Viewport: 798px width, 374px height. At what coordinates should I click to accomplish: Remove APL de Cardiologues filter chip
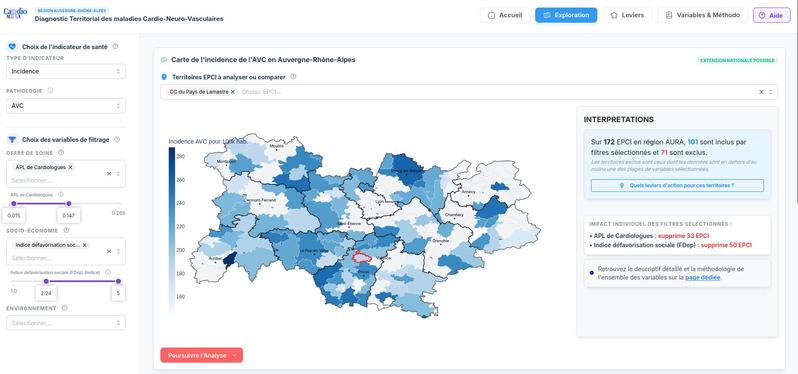(x=70, y=167)
